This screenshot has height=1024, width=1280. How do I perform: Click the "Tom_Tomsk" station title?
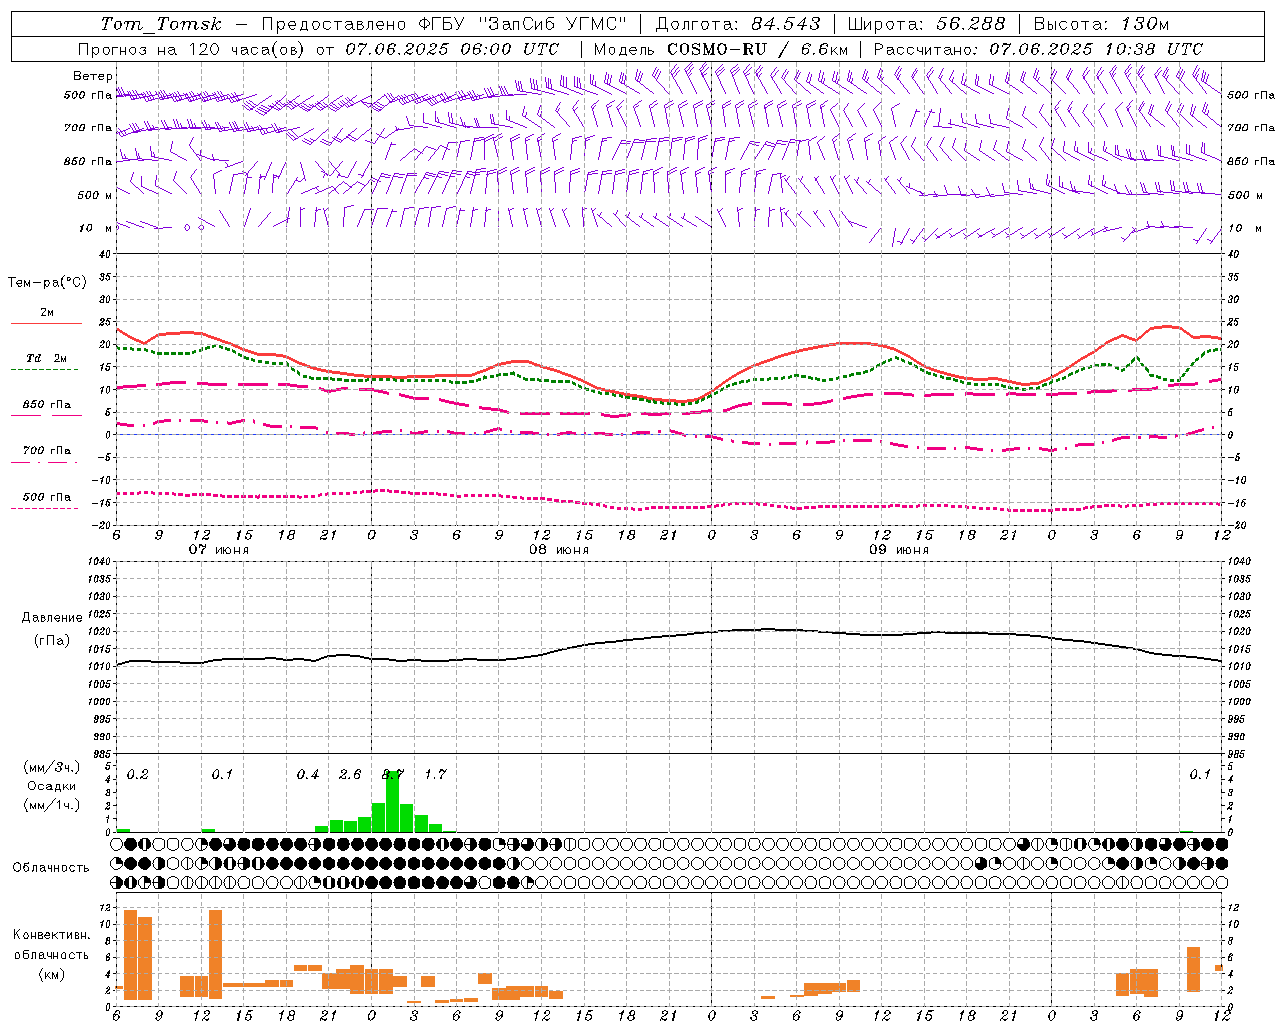coord(161,24)
